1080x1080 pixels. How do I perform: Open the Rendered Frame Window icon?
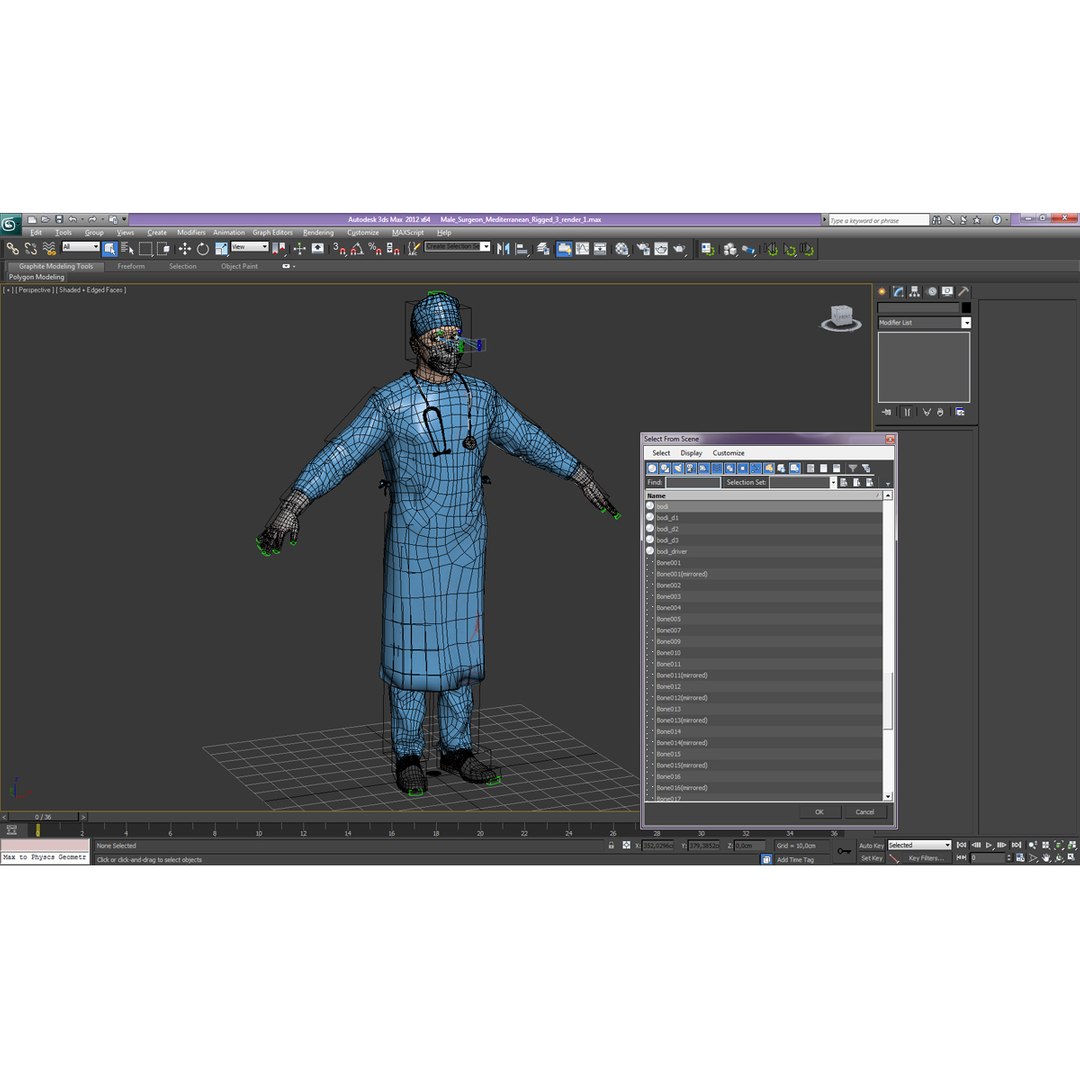[661, 249]
